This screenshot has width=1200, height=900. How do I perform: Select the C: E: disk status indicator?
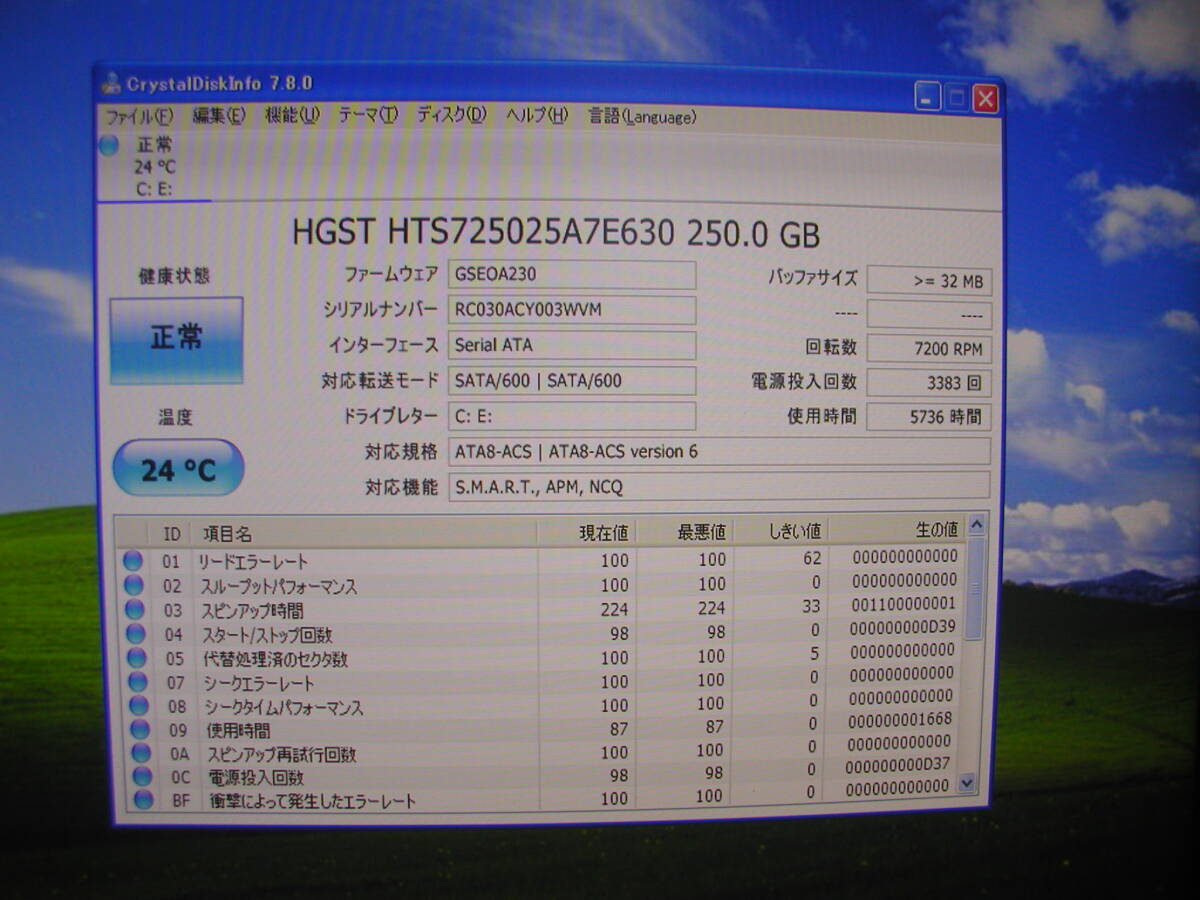point(153,166)
